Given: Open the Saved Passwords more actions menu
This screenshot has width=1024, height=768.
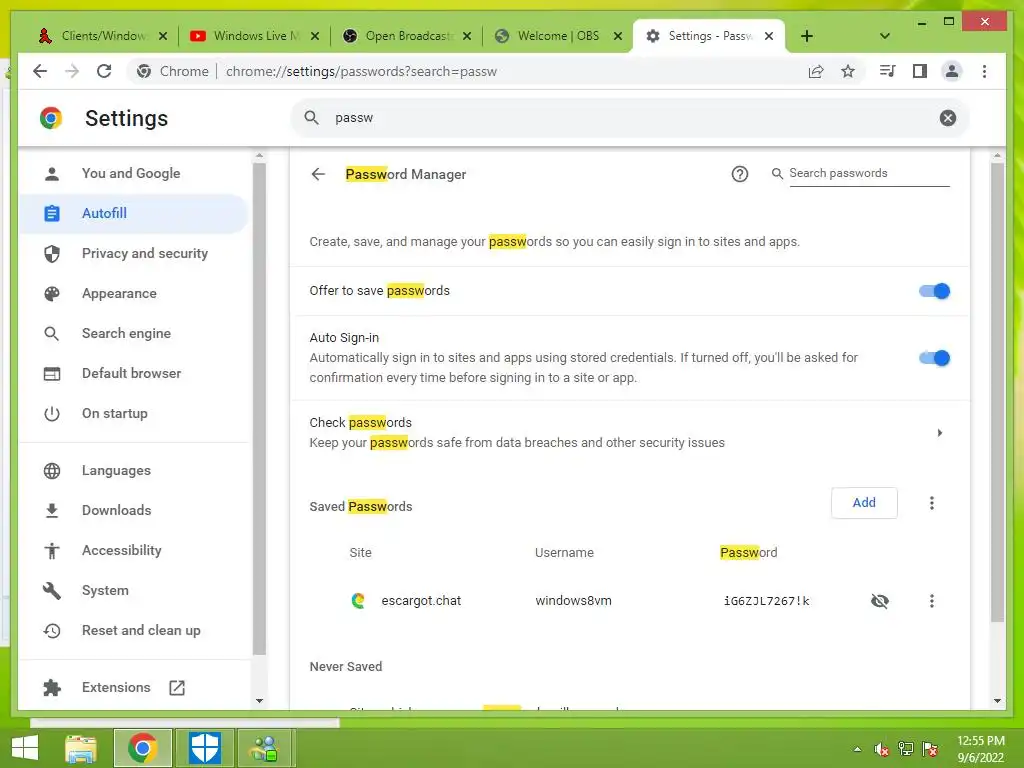Looking at the screenshot, I should pos(931,503).
